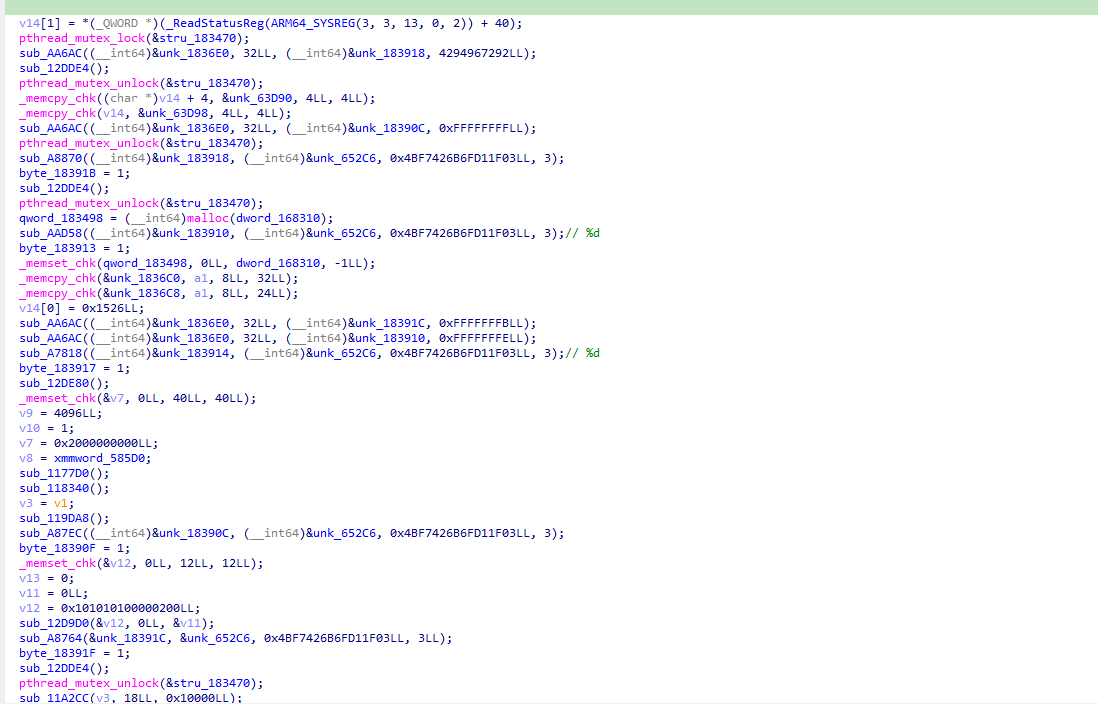This screenshot has width=1098, height=704.
Task: Click the &unk_63D90 reference
Action: pyautogui.click(x=257, y=98)
